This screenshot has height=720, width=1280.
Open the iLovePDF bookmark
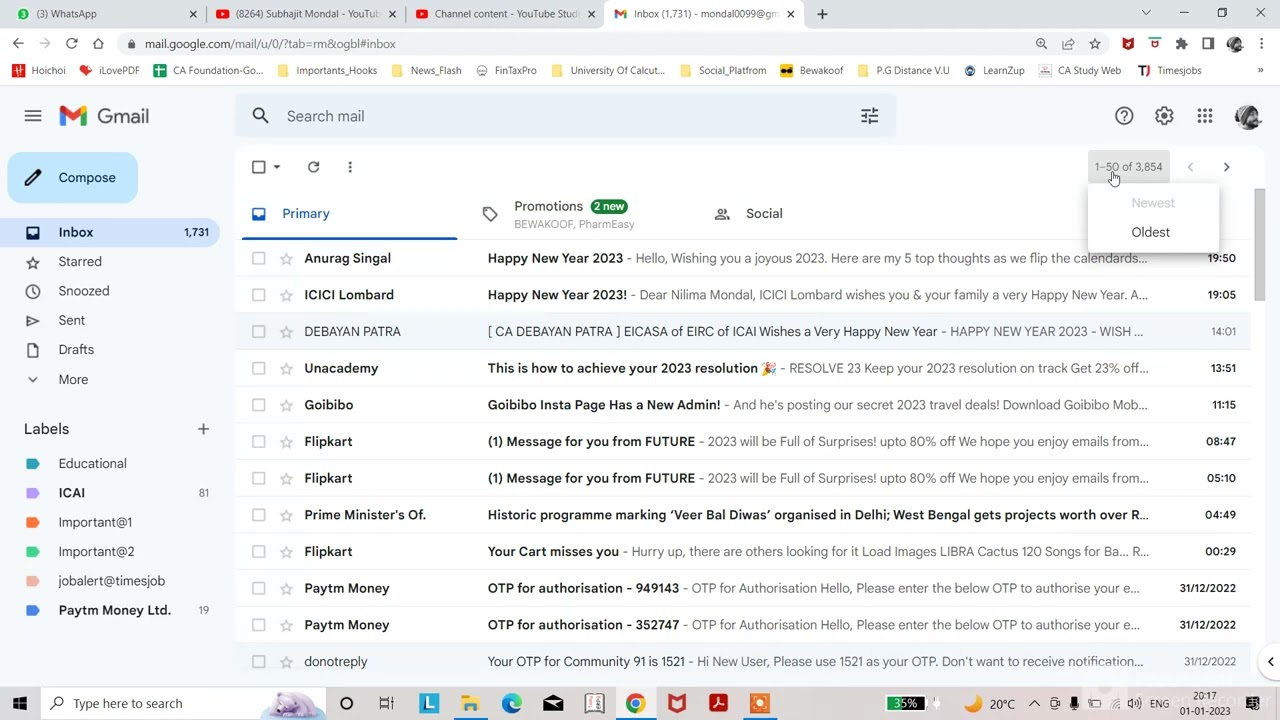tap(109, 71)
